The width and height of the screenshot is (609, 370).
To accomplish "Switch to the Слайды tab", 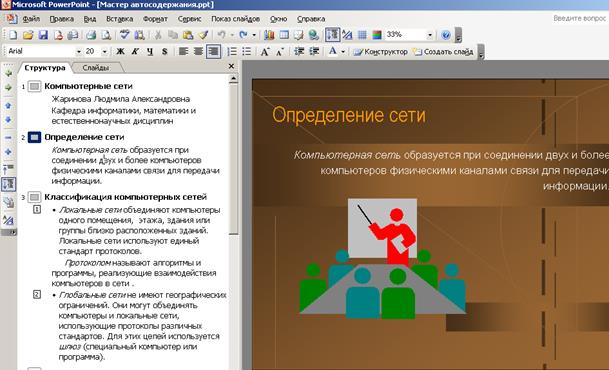I will 96,68.
